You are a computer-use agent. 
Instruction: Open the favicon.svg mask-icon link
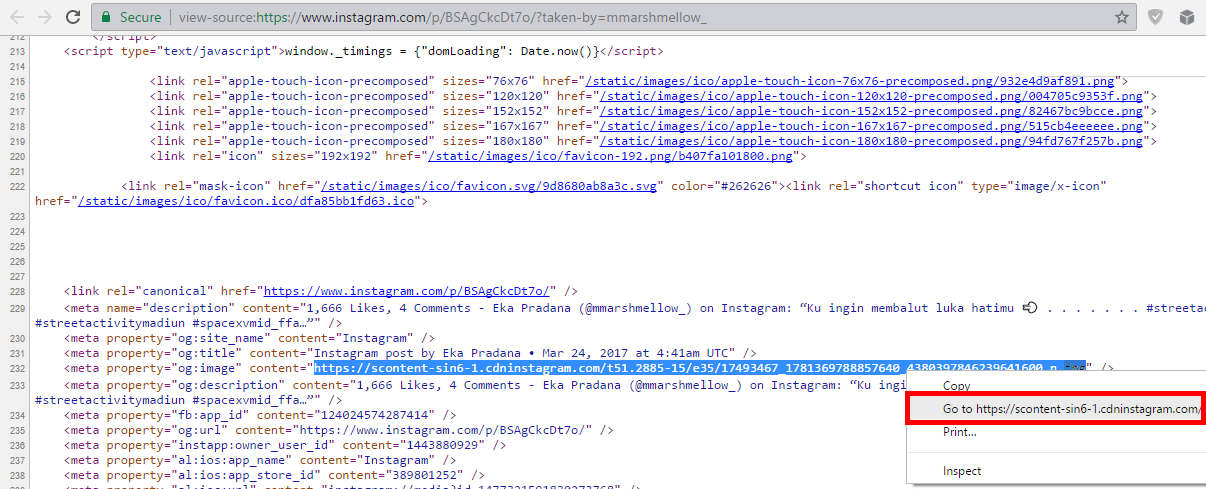[x=487, y=186]
